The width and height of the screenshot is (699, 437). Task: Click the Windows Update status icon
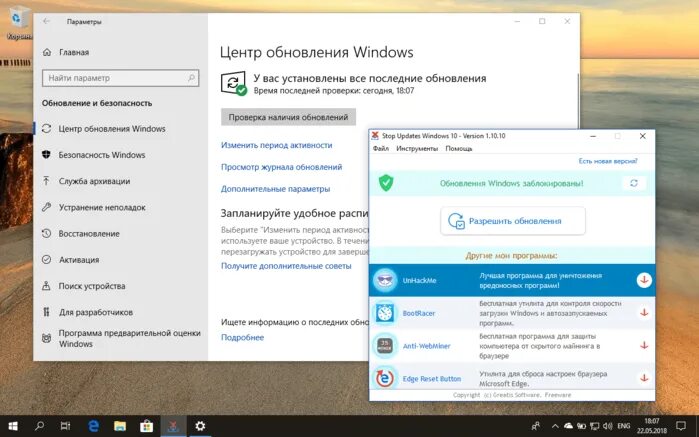pos(234,83)
